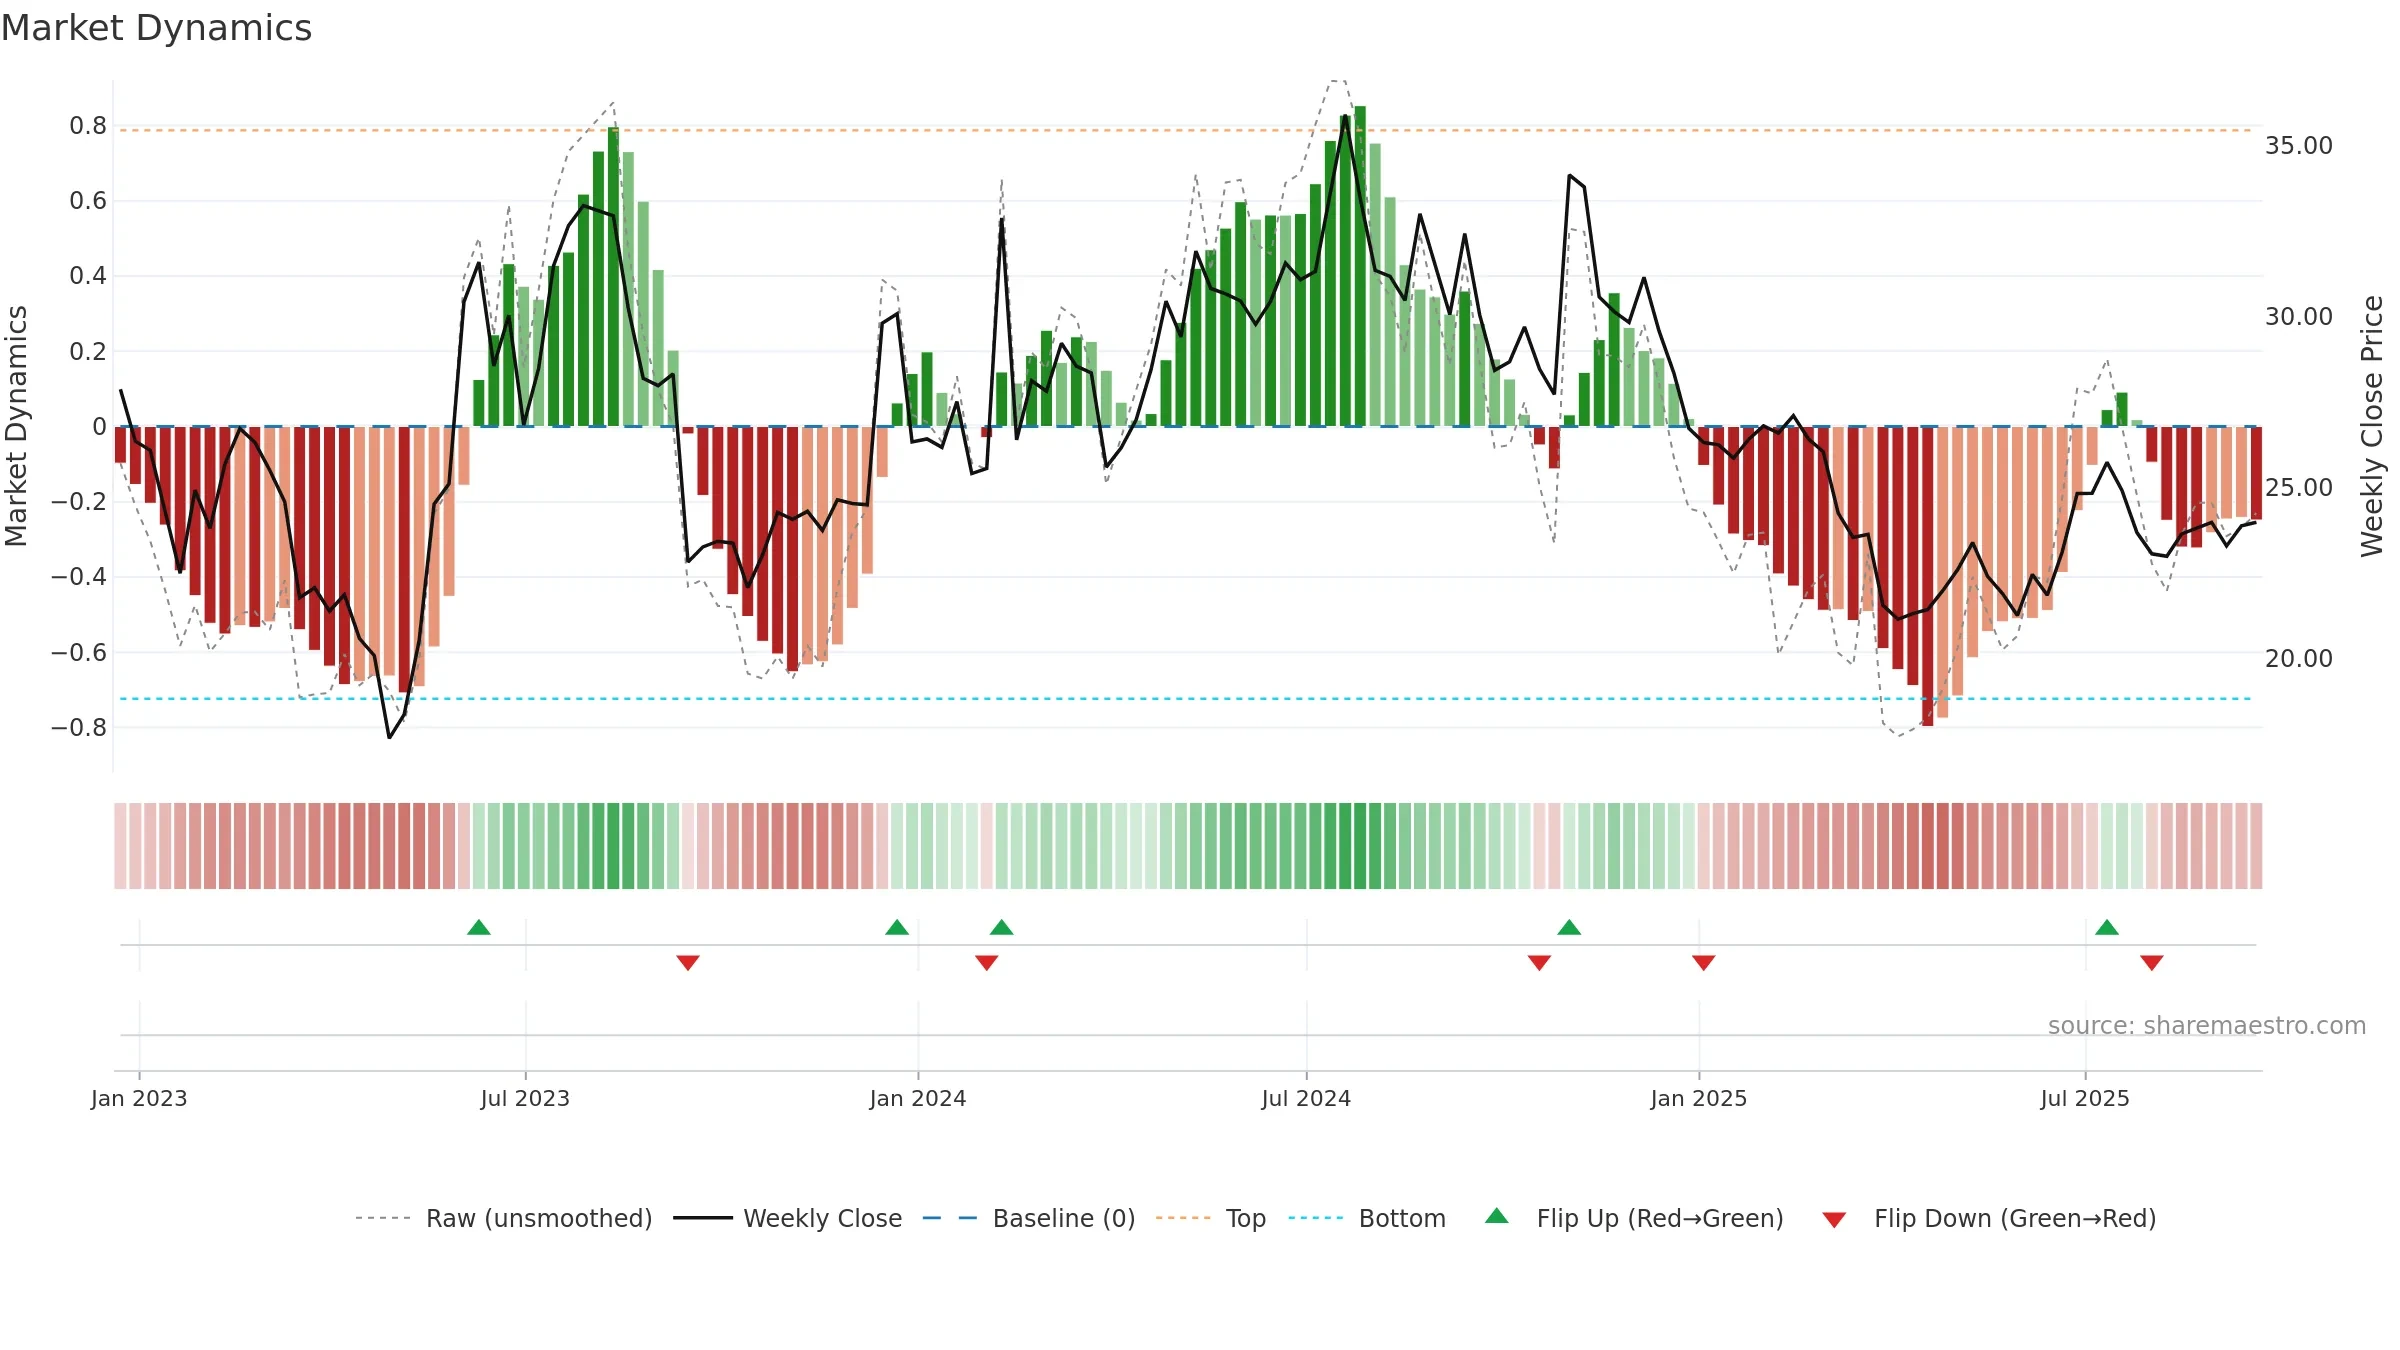Toggle the Raw (unsmoothed) legend entry
Screen dimensions: 2400x1350
pyautogui.click(x=503, y=1218)
